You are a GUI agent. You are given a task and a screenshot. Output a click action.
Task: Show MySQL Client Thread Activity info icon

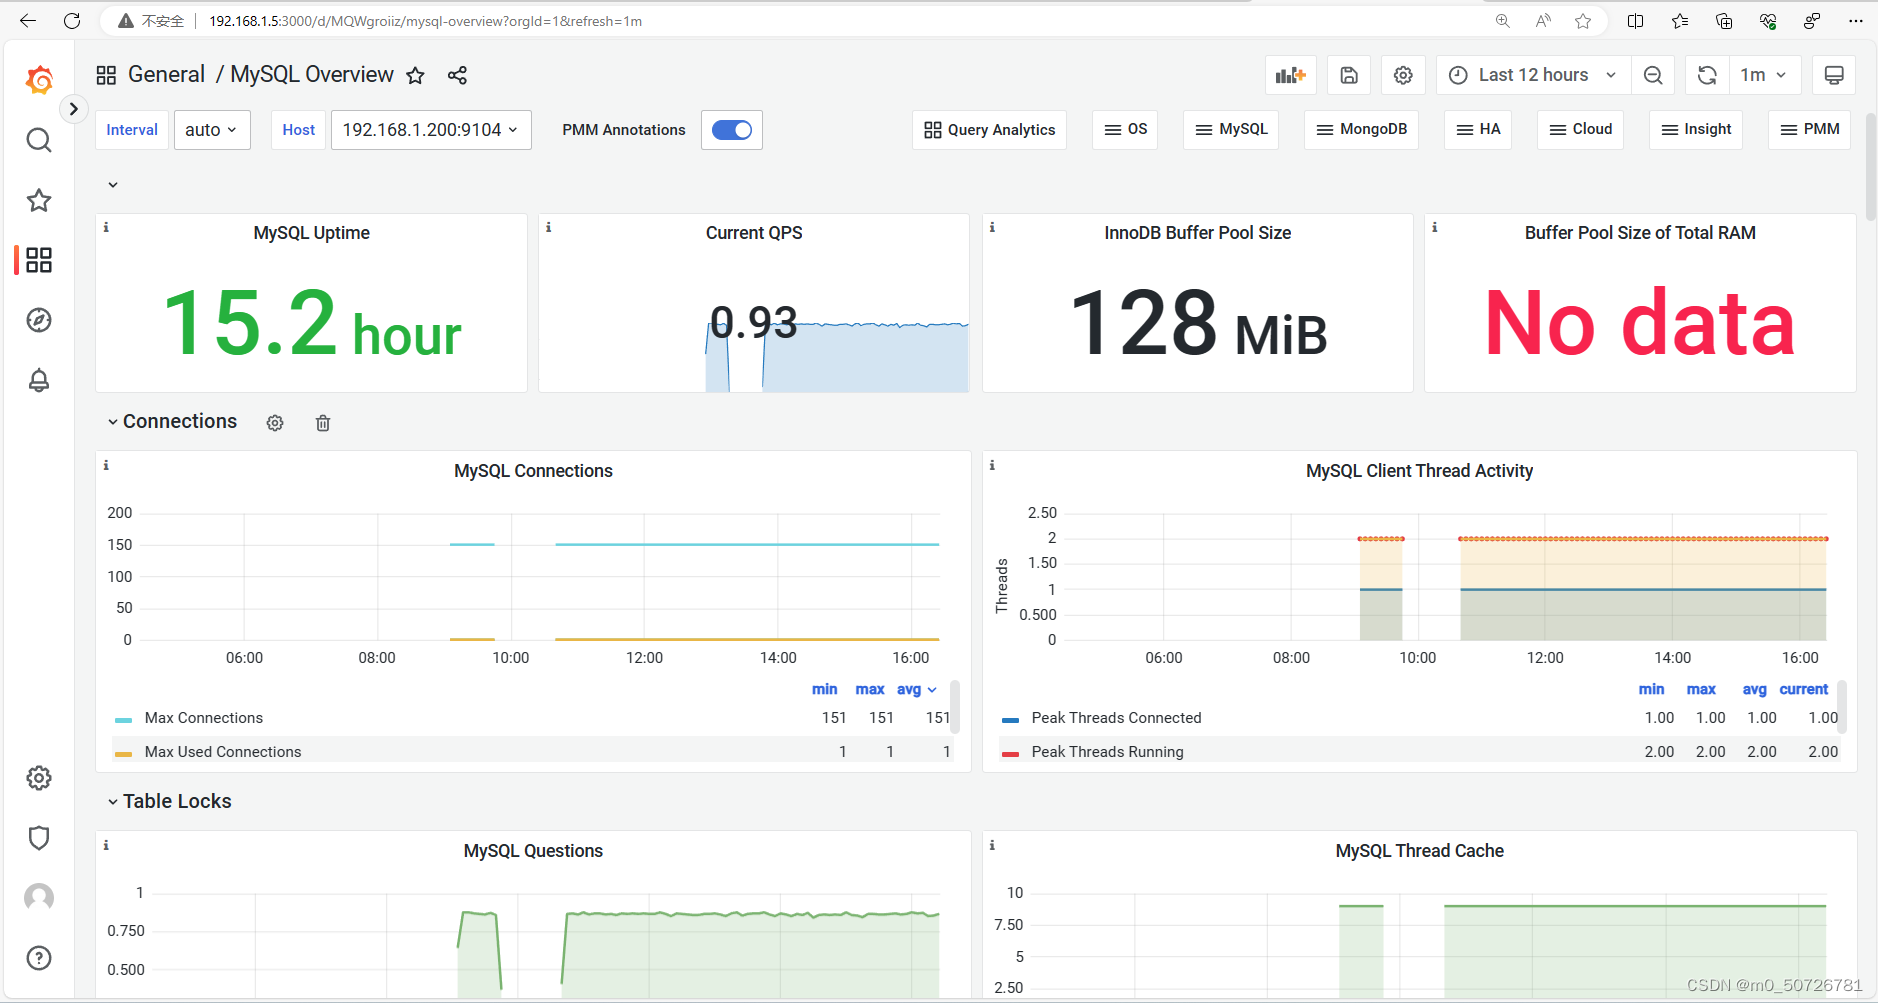click(992, 466)
